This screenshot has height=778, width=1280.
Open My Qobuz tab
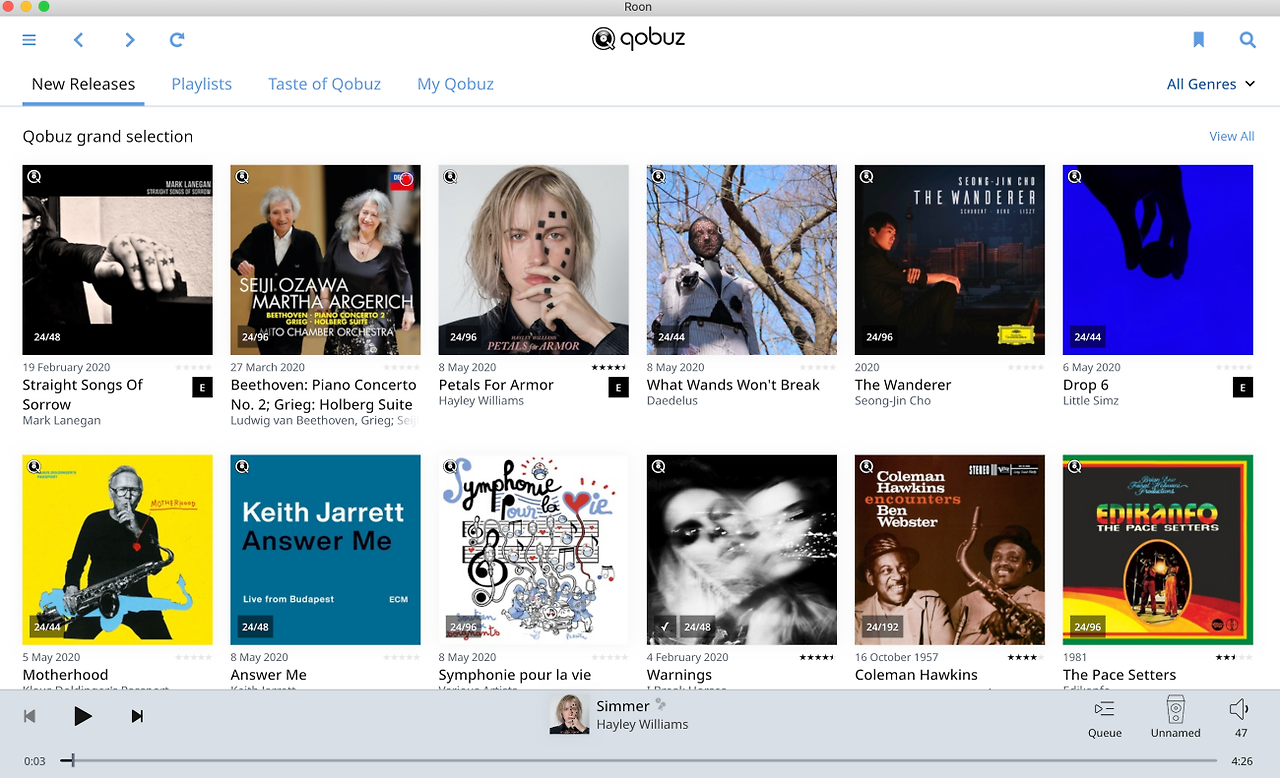(x=455, y=84)
